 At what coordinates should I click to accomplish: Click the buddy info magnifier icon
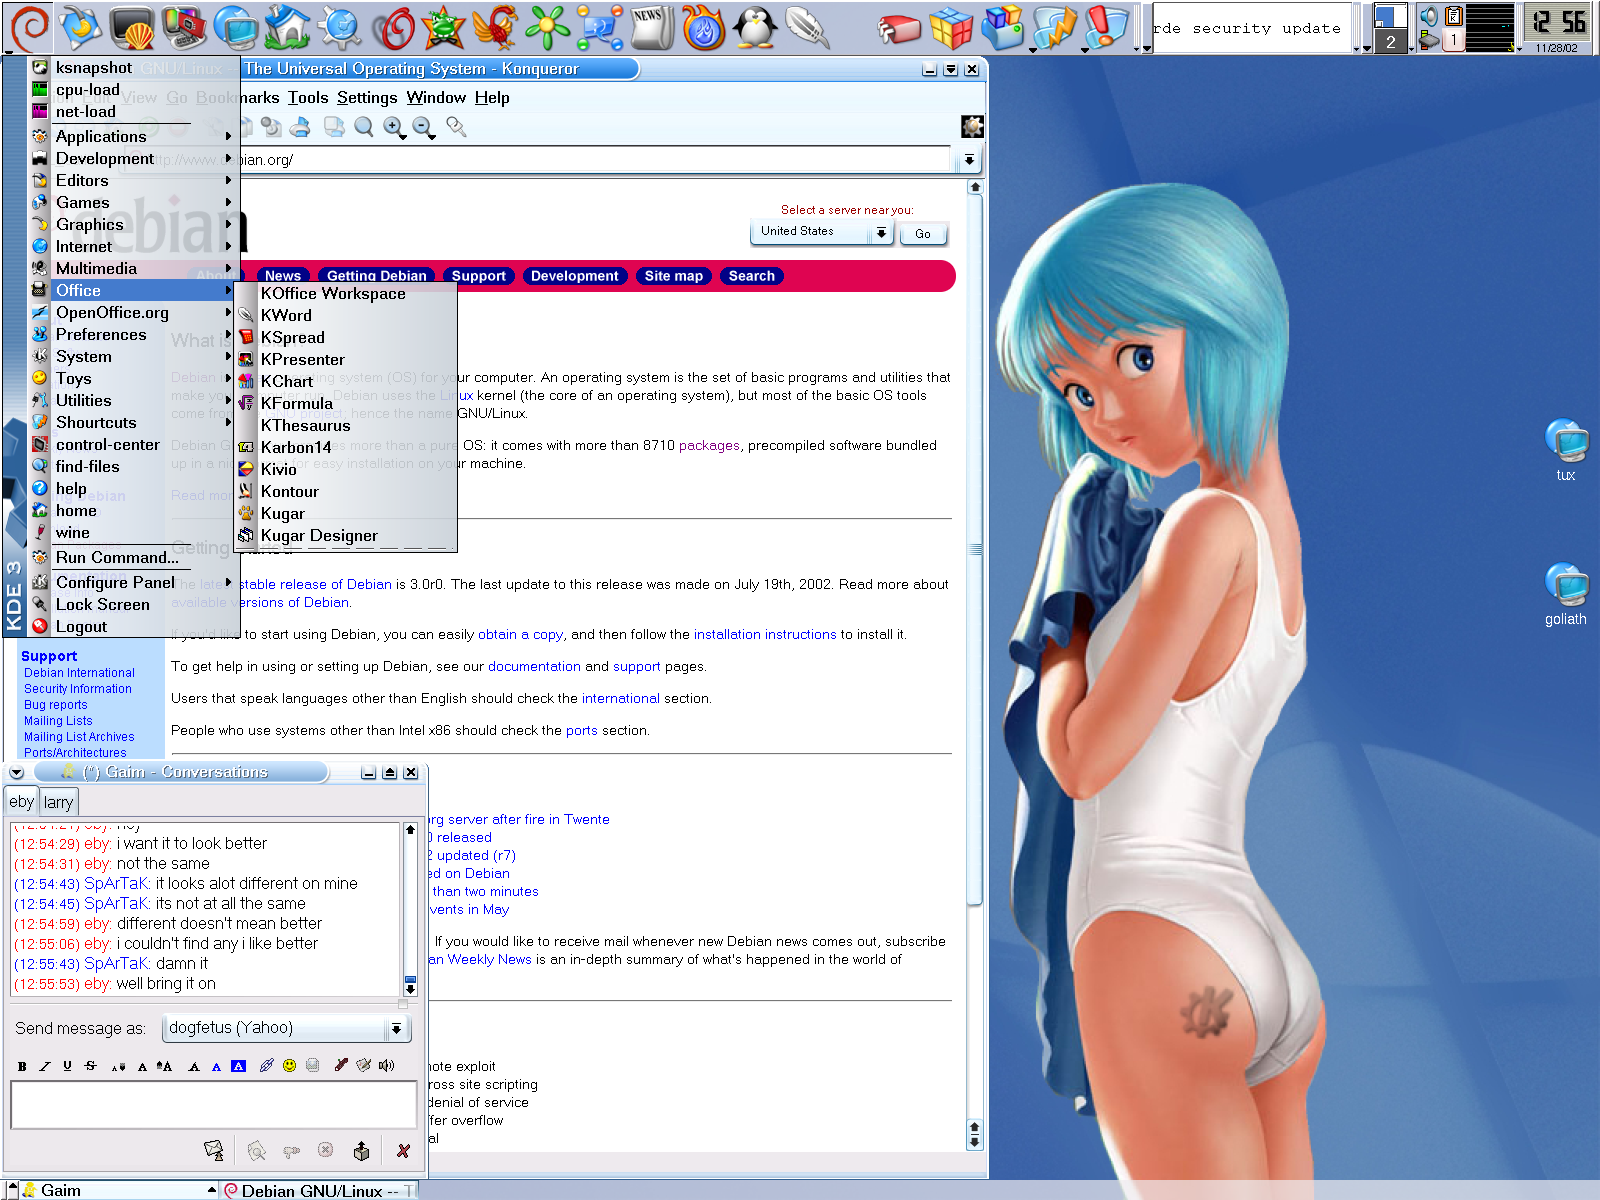(x=257, y=1151)
